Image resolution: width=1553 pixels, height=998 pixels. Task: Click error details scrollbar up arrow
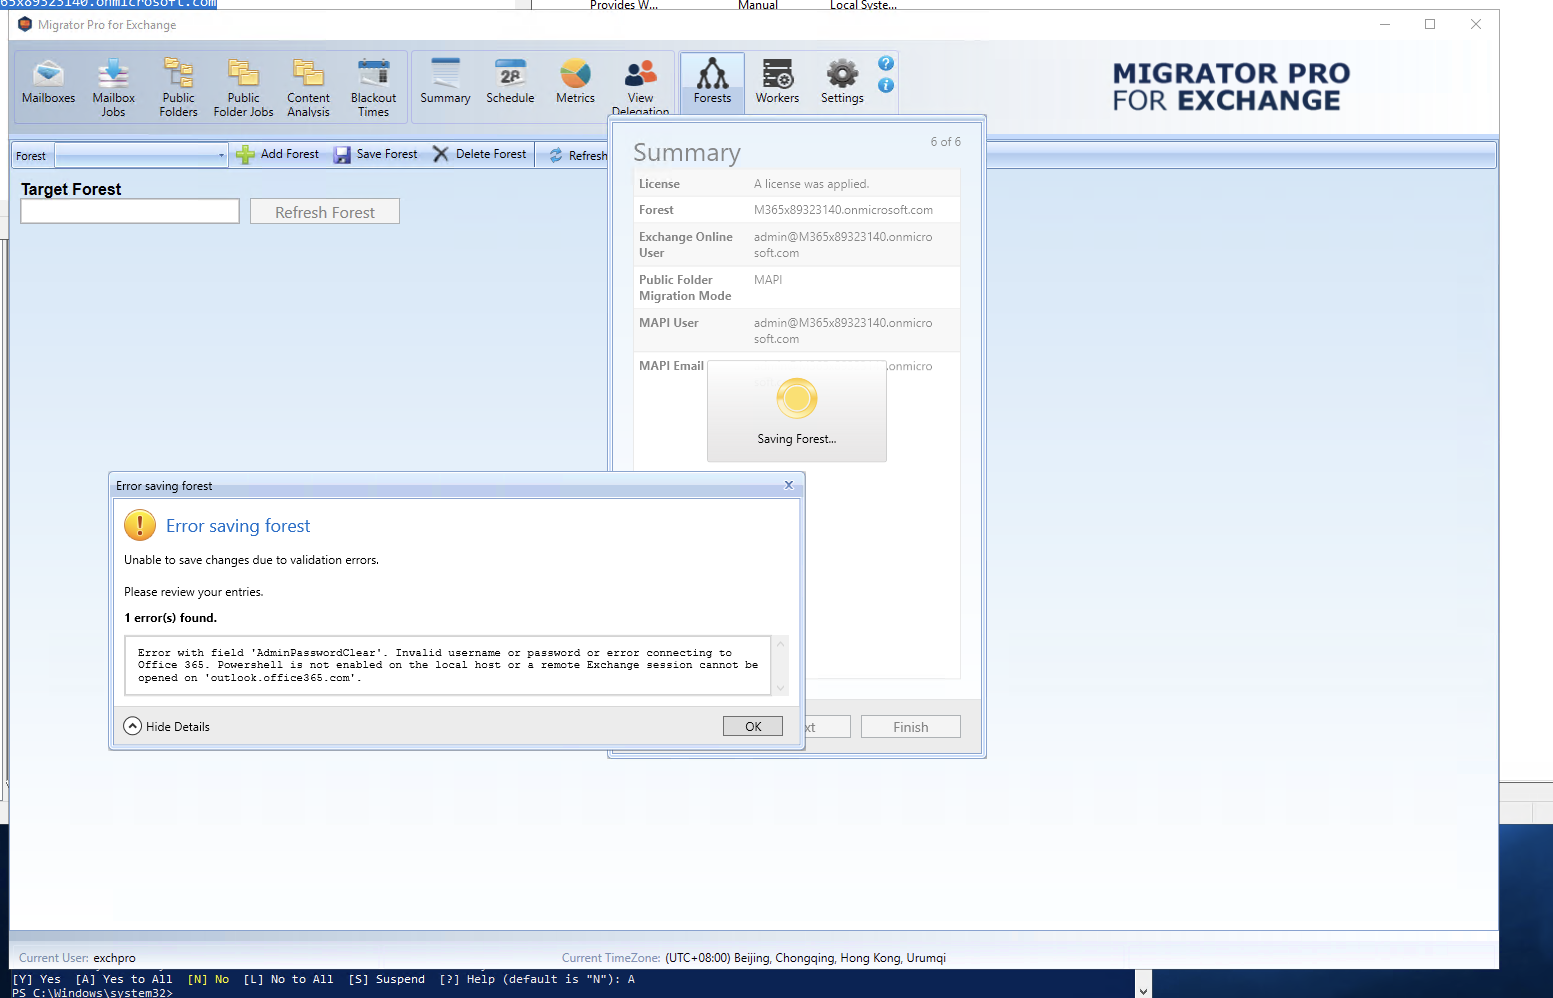pos(781,643)
